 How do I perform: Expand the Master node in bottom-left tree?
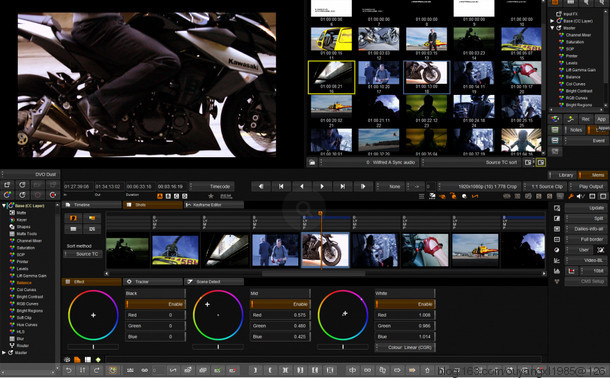pos(4,353)
